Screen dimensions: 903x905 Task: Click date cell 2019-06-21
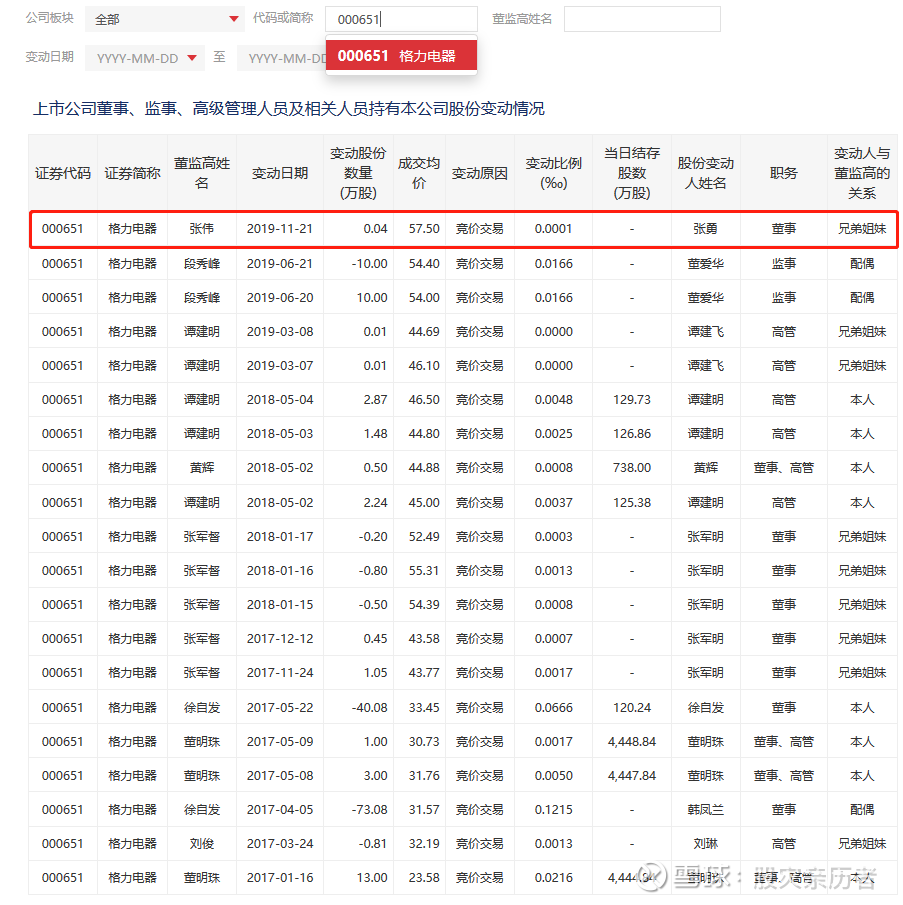click(x=280, y=264)
